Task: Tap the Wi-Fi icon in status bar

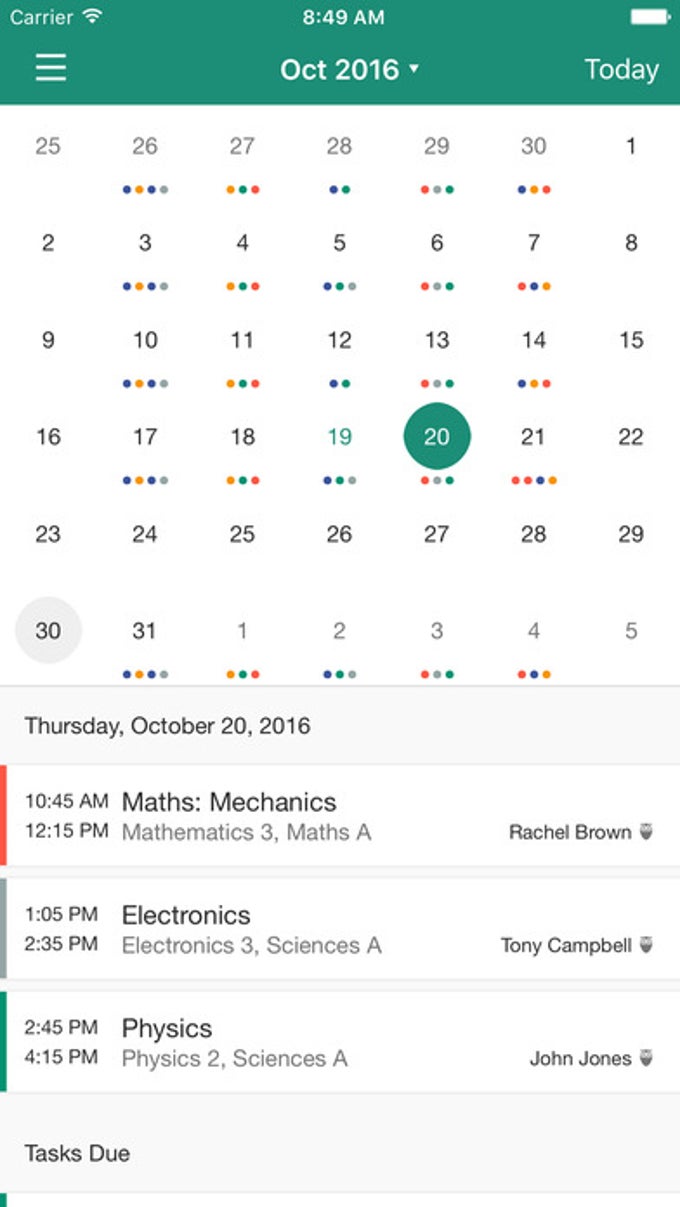Action: [92, 17]
